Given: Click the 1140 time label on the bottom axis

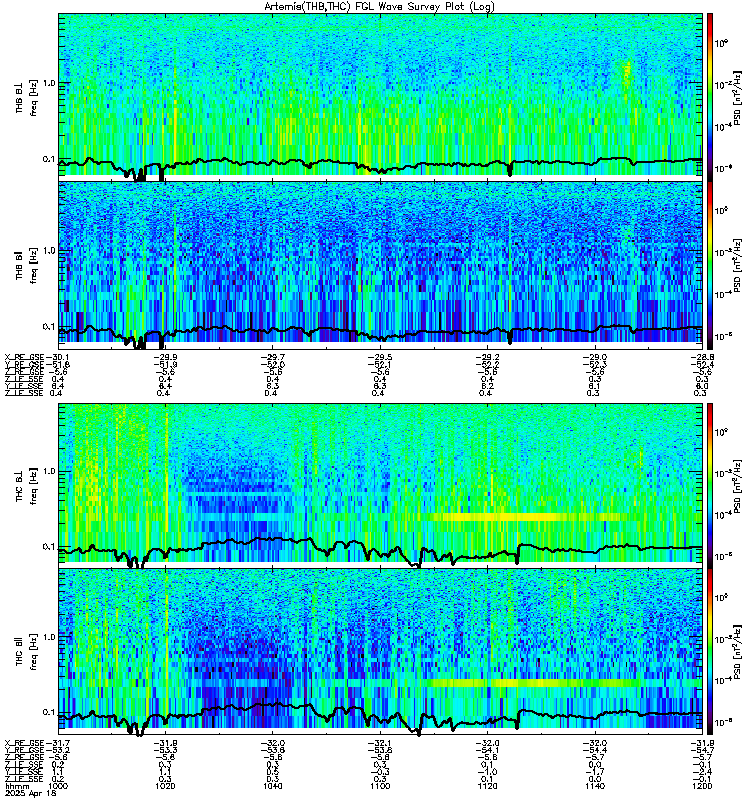Looking at the screenshot, I should [x=594, y=786].
